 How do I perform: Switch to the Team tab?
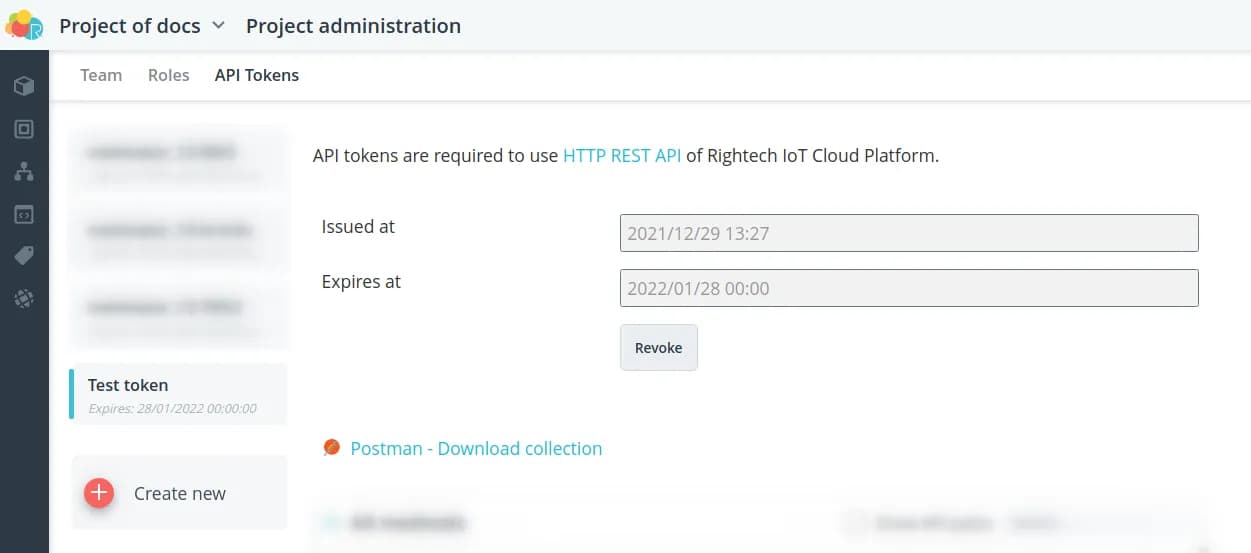pos(101,75)
